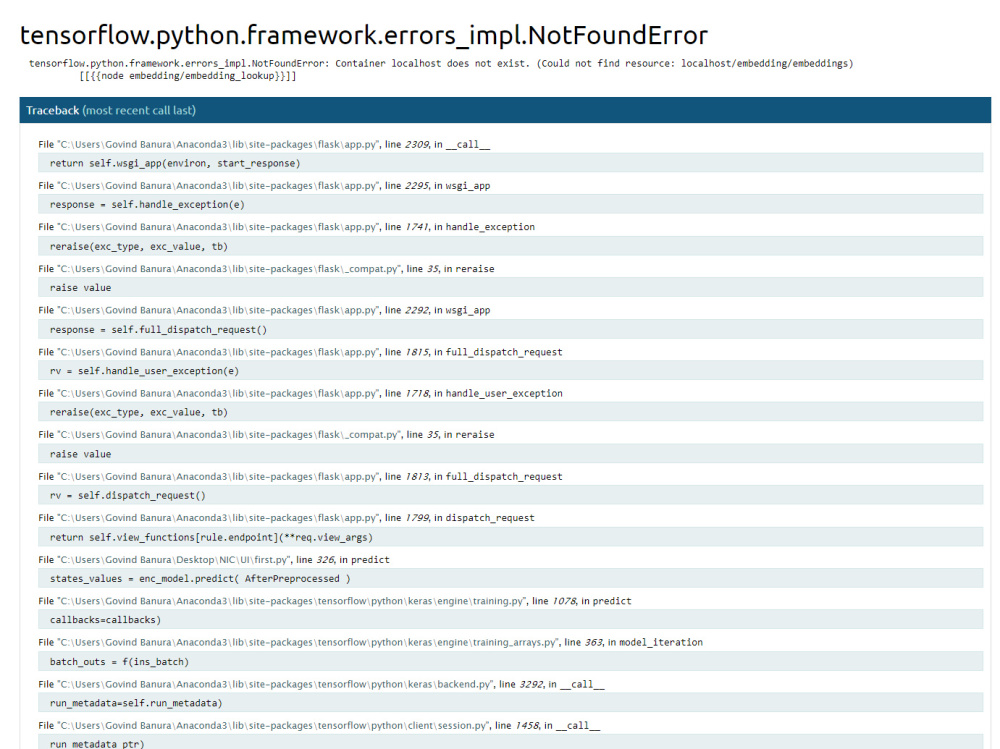Click 'raise value' under first _compat.py frame
Image resolution: width=1000 pixels, height=749 pixels.
510,288
